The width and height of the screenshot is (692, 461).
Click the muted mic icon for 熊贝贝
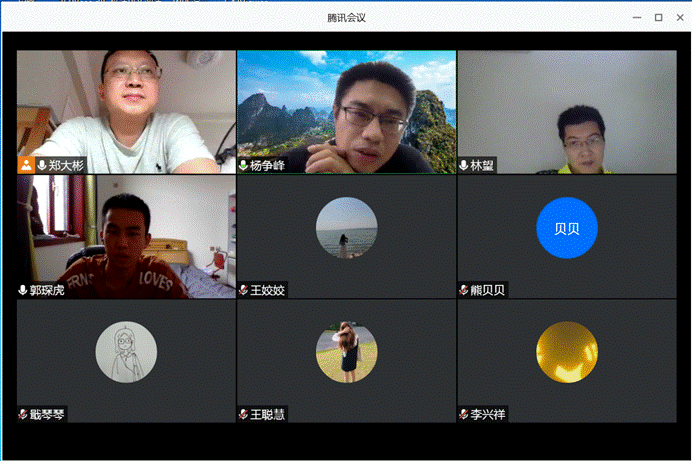tap(464, 290)
